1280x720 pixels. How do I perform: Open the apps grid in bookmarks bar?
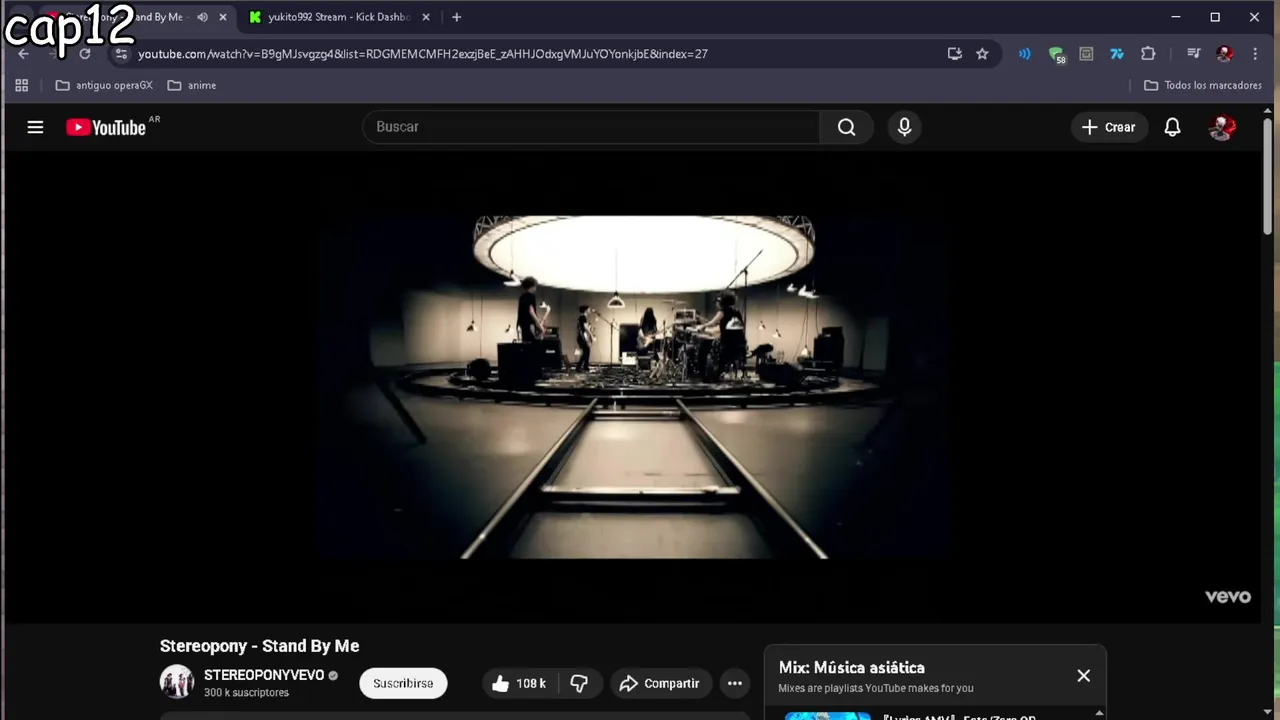click(21, 86)
